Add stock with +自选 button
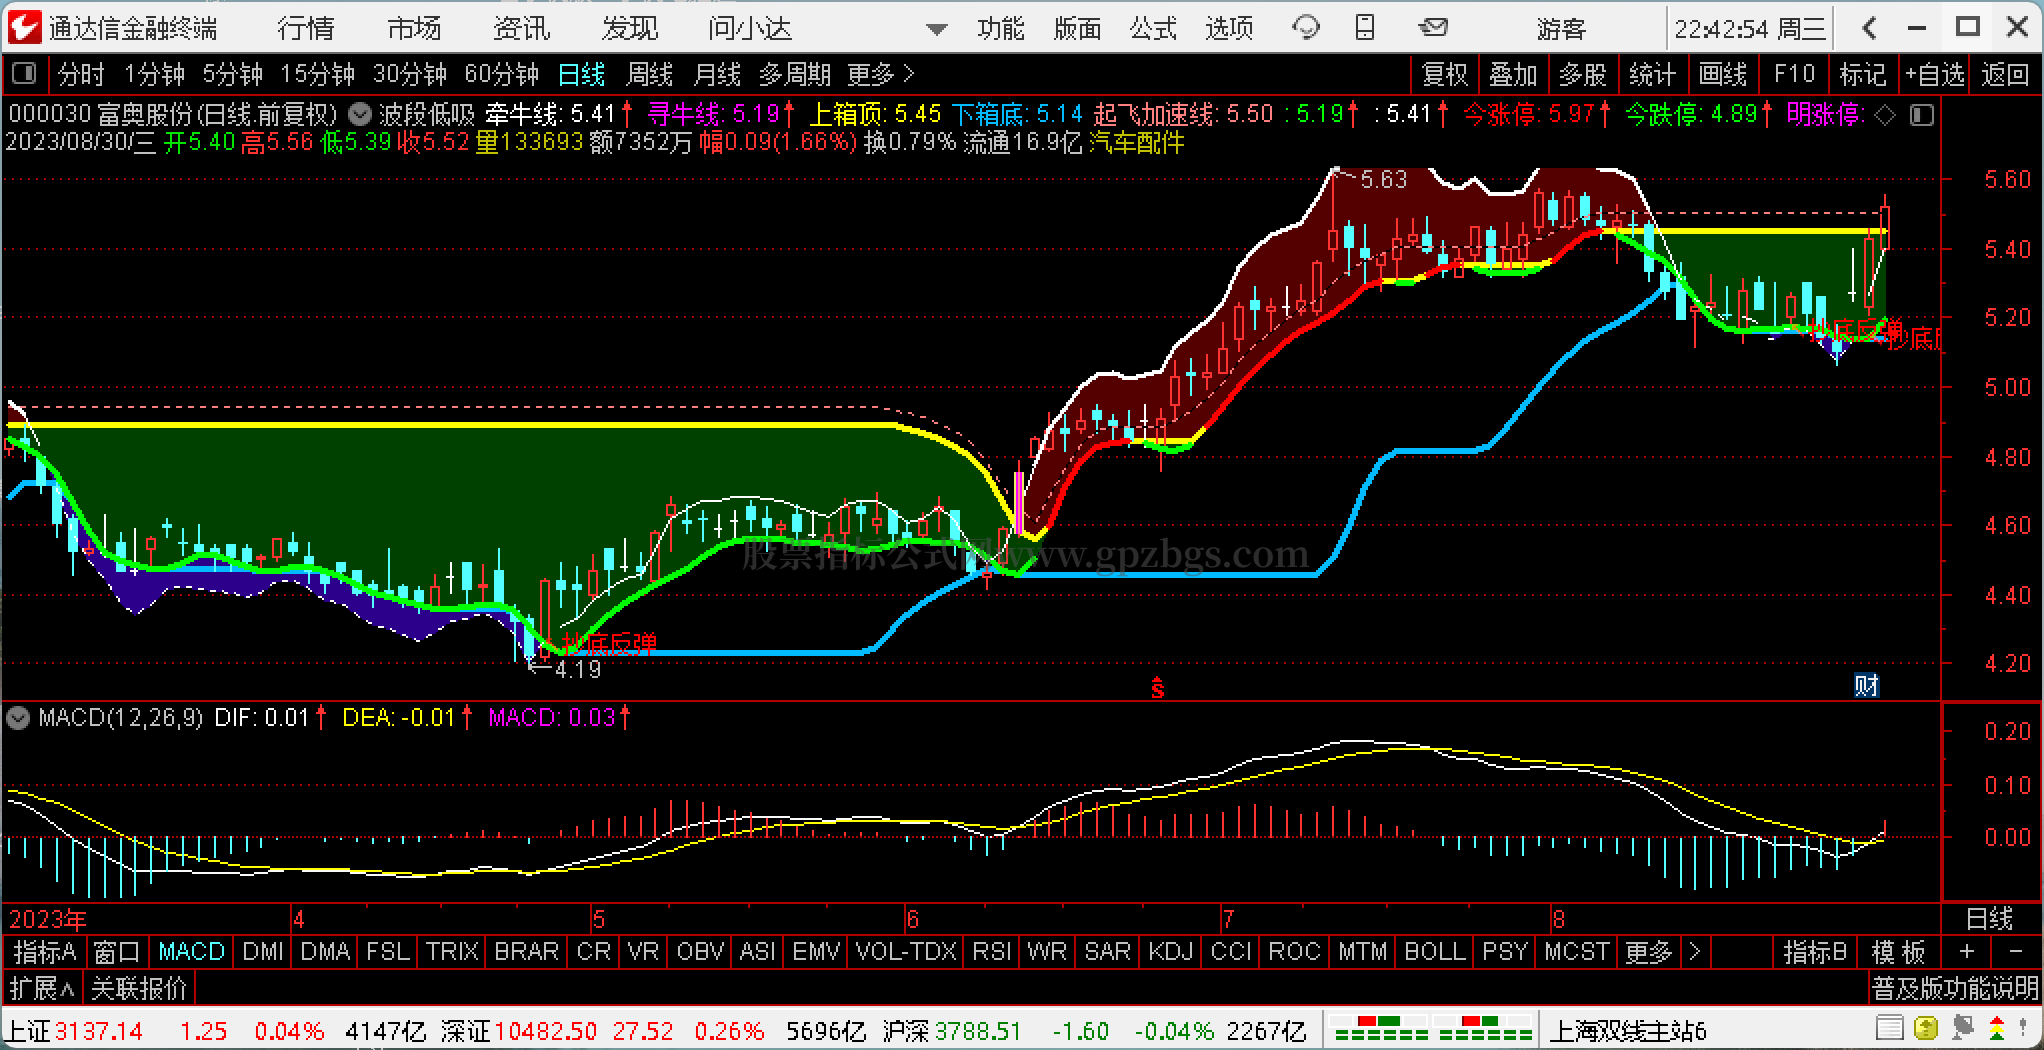 tap(1935, 74)
